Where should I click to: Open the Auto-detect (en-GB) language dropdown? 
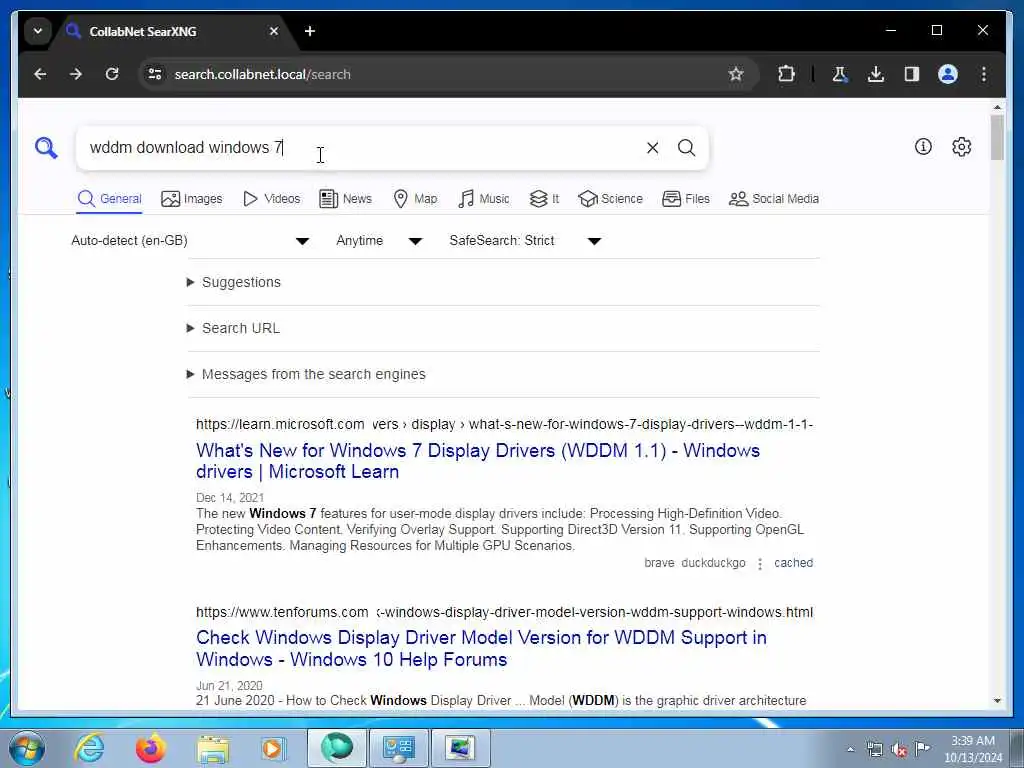190,241
